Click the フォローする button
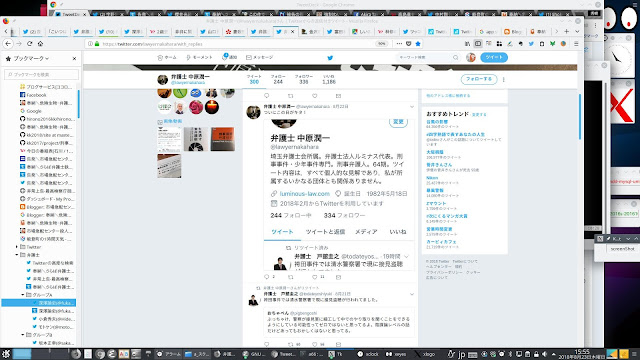The image size is (640, 360). (479, 79)
